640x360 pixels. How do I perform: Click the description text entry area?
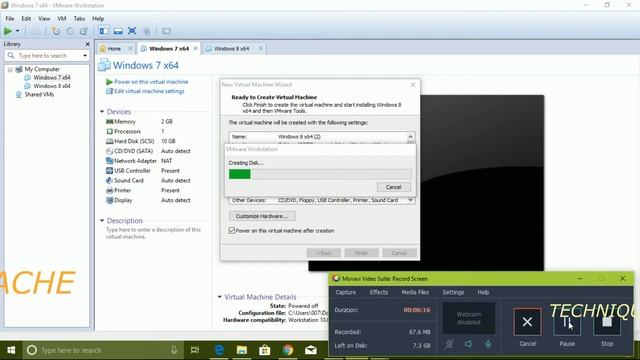tap(153, 233)
